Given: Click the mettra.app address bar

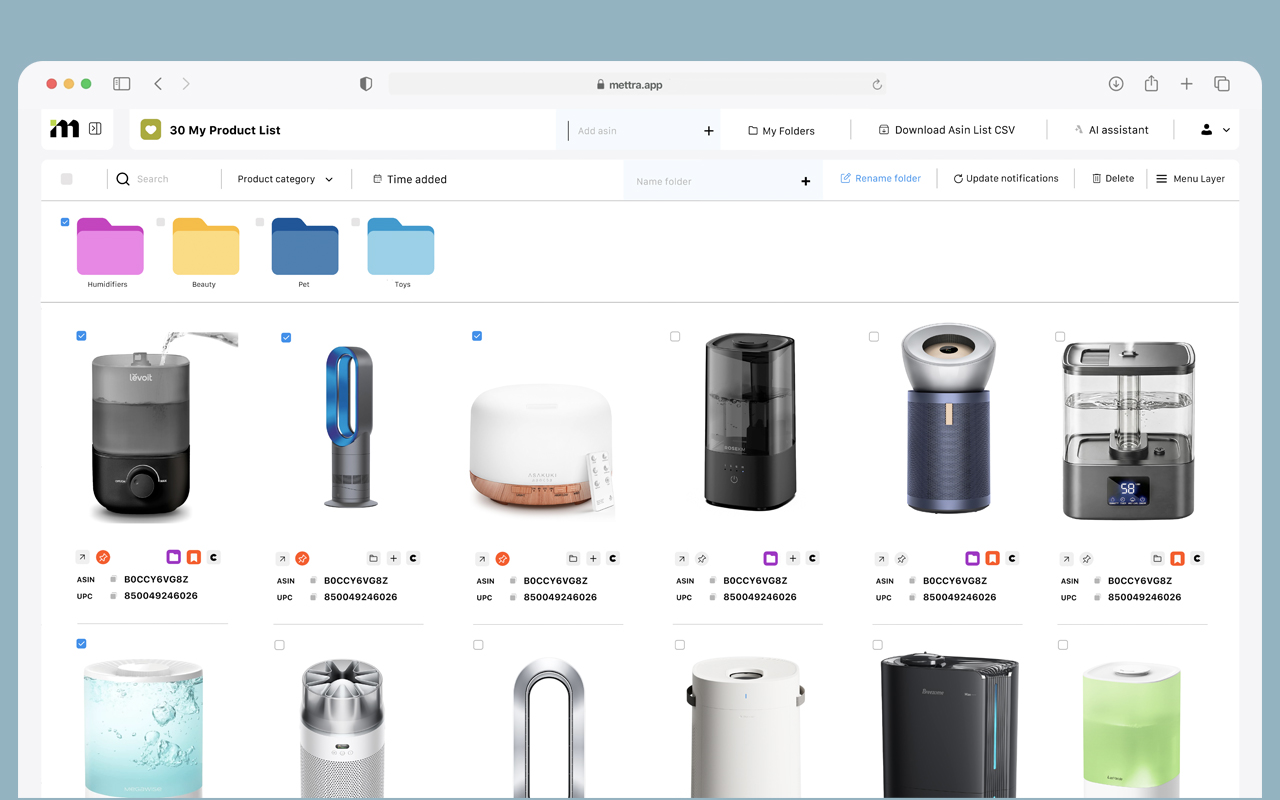Looking at the screenshot, I should point(637,85).
